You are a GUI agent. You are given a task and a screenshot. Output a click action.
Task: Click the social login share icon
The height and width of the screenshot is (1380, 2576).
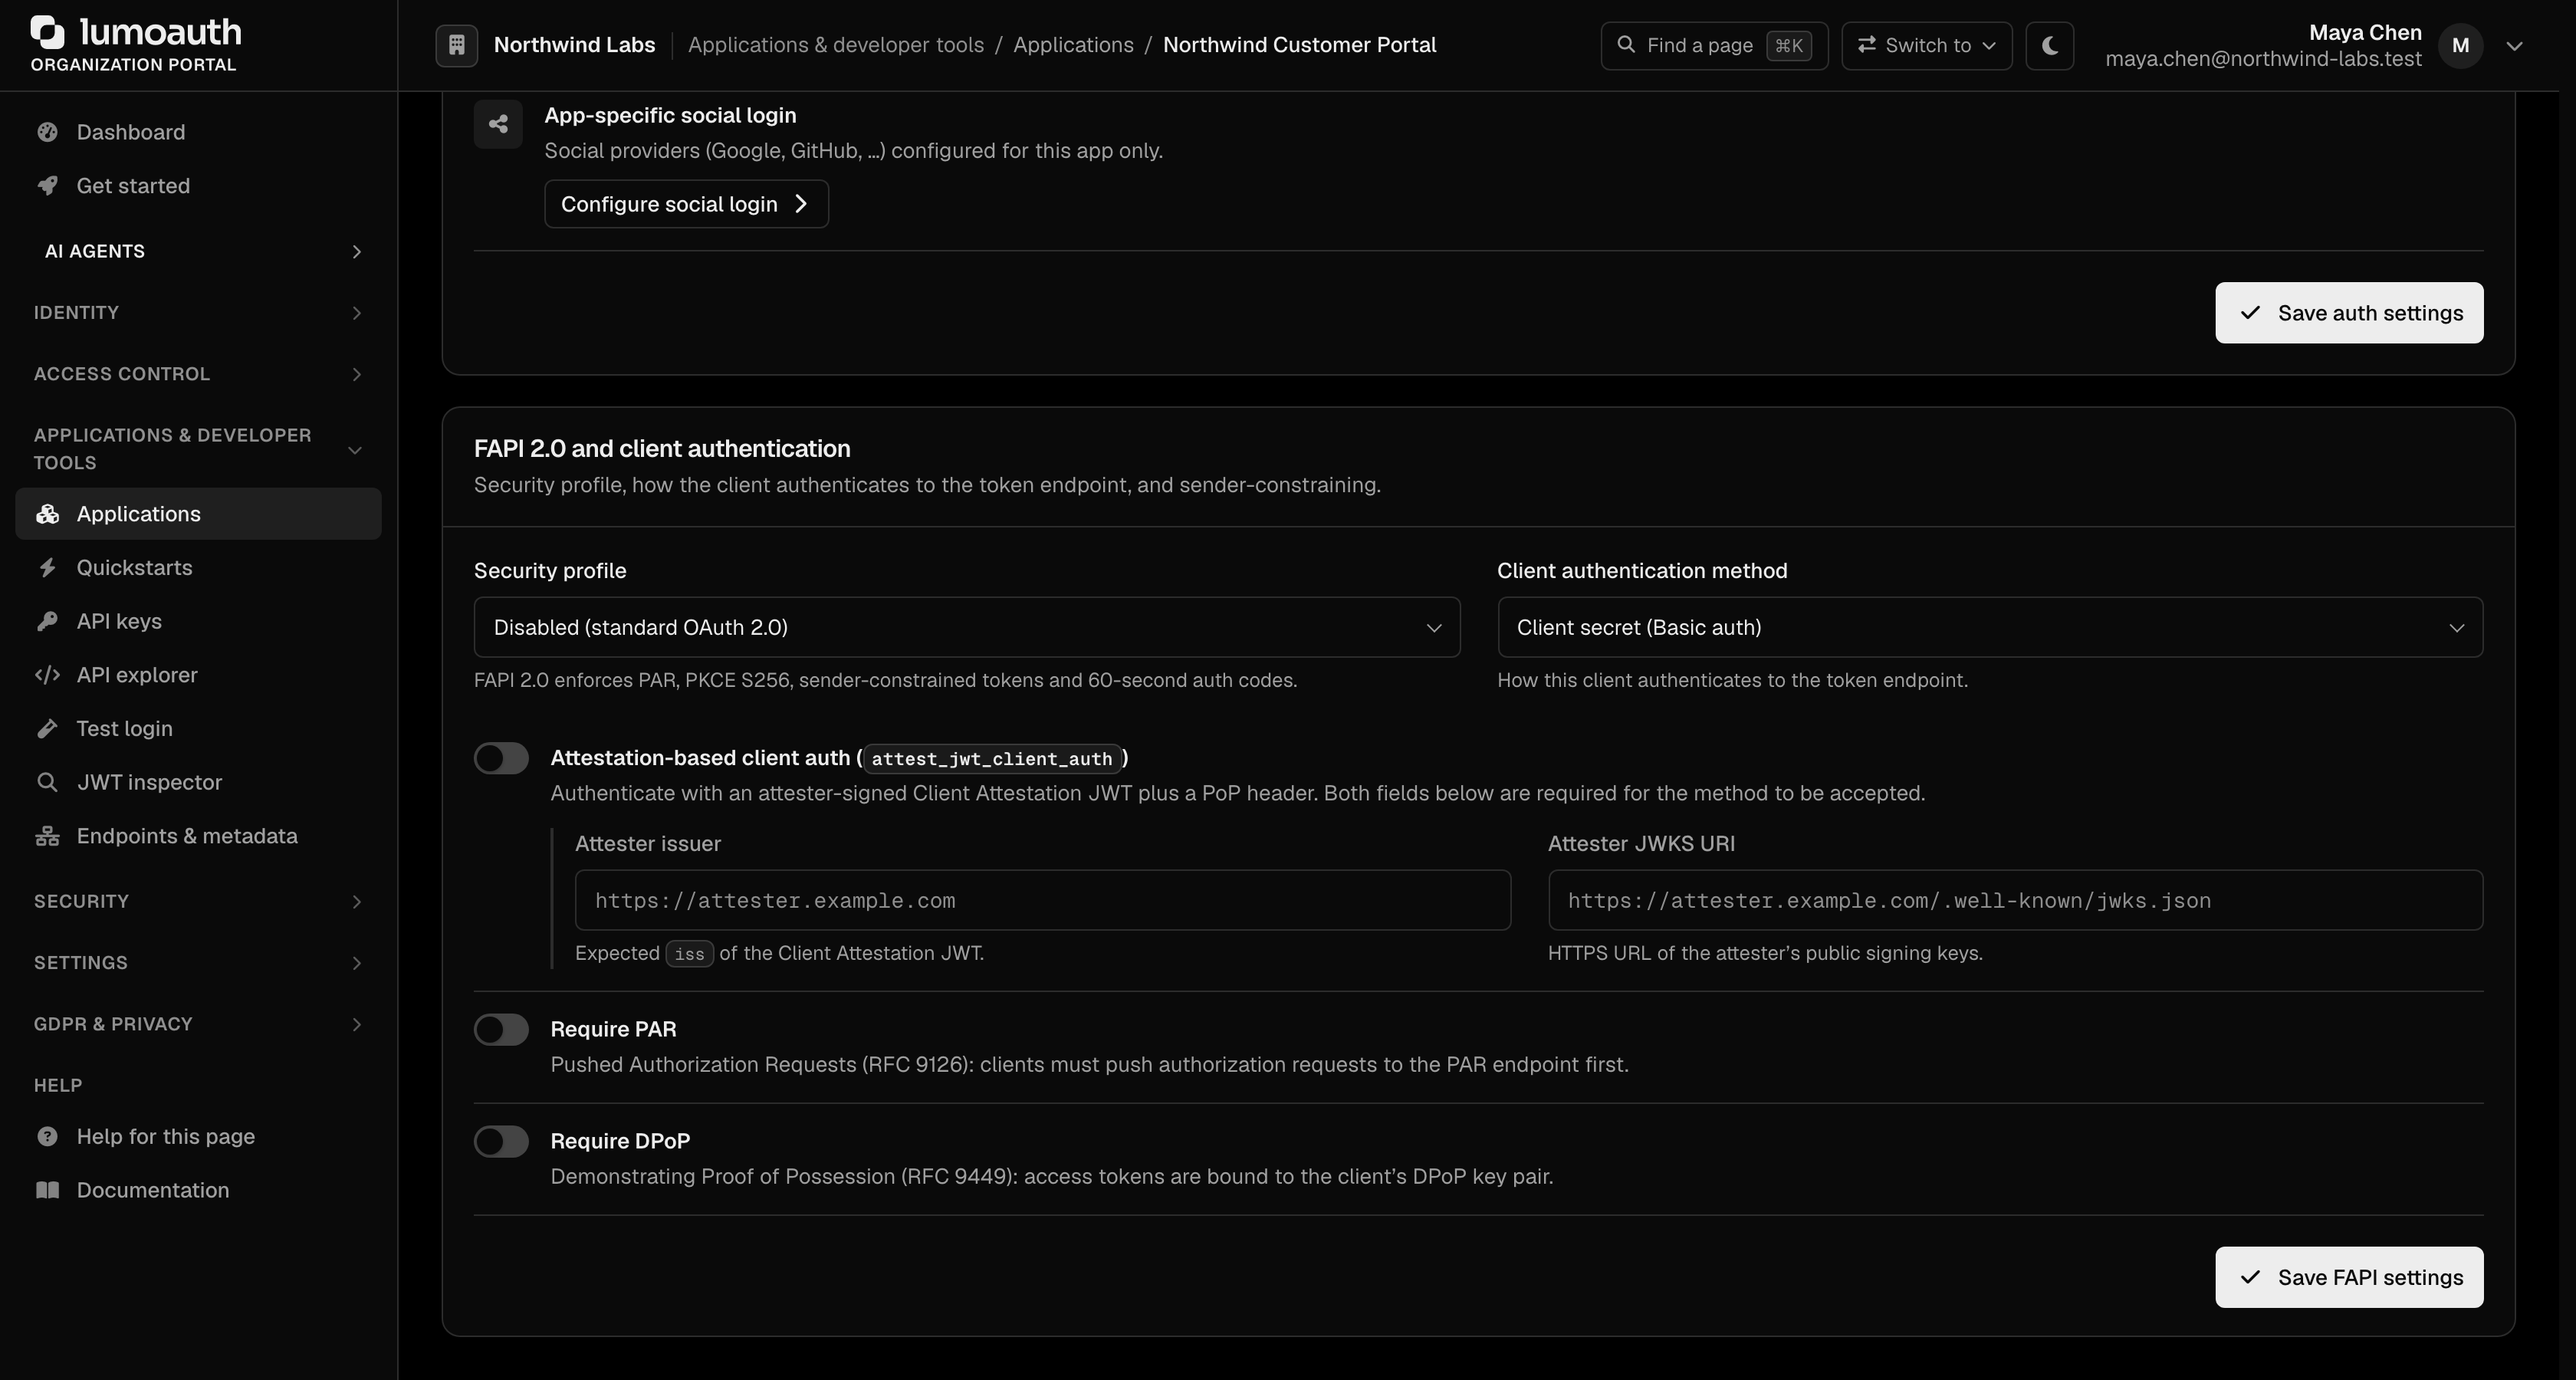(498, 124)
